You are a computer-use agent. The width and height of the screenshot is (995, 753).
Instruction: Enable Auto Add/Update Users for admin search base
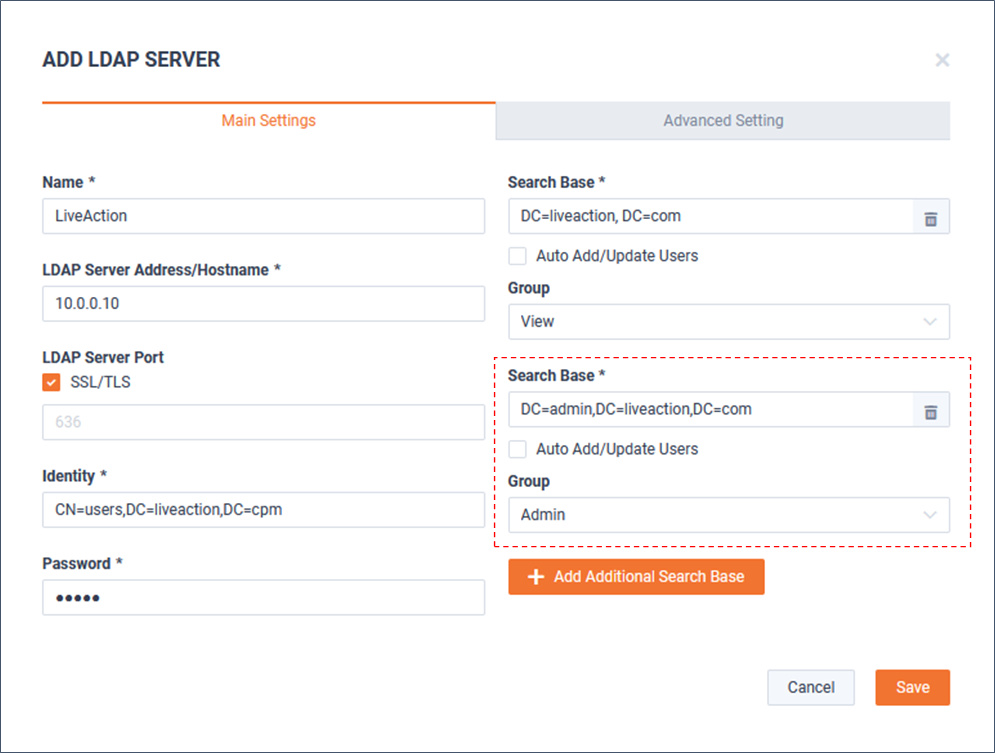tap(518, 449)
